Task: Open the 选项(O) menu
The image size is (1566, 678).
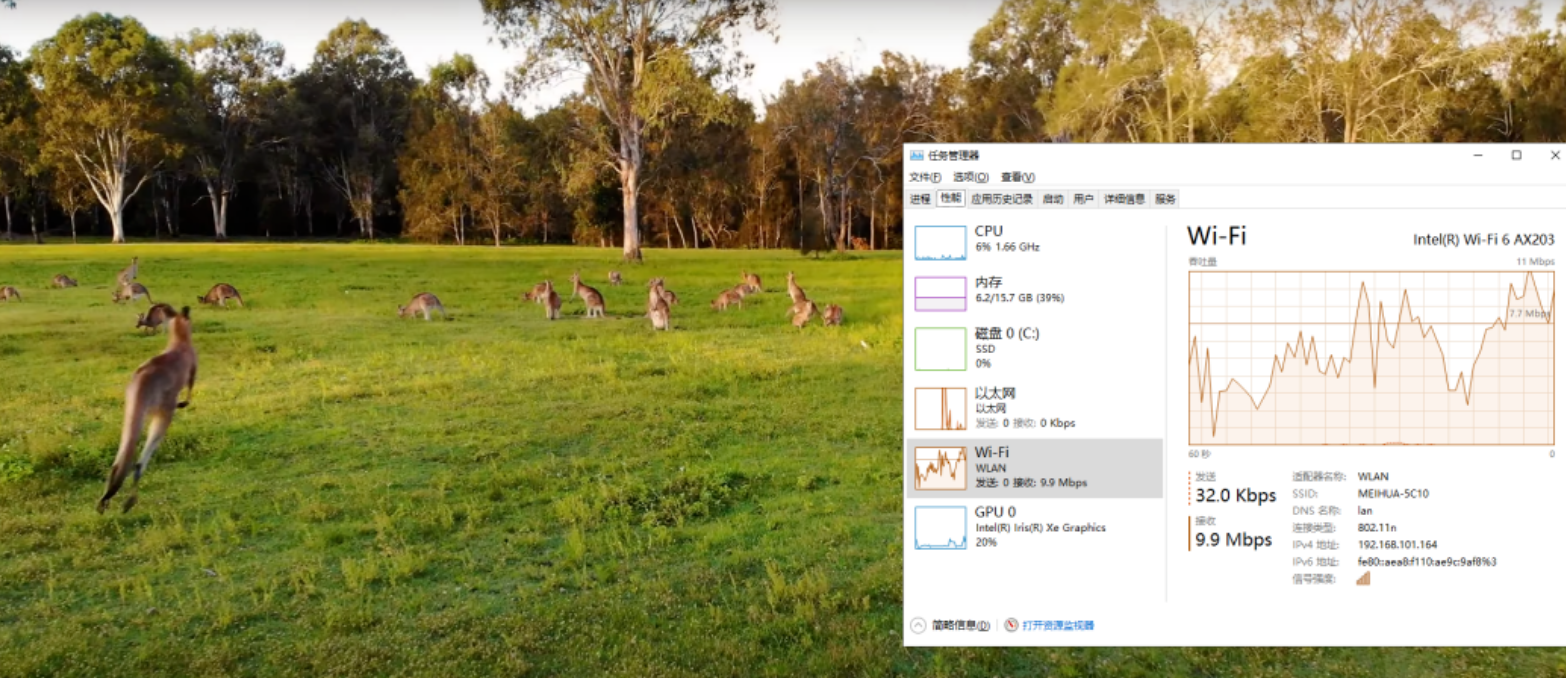Action: tap(970, 177)
